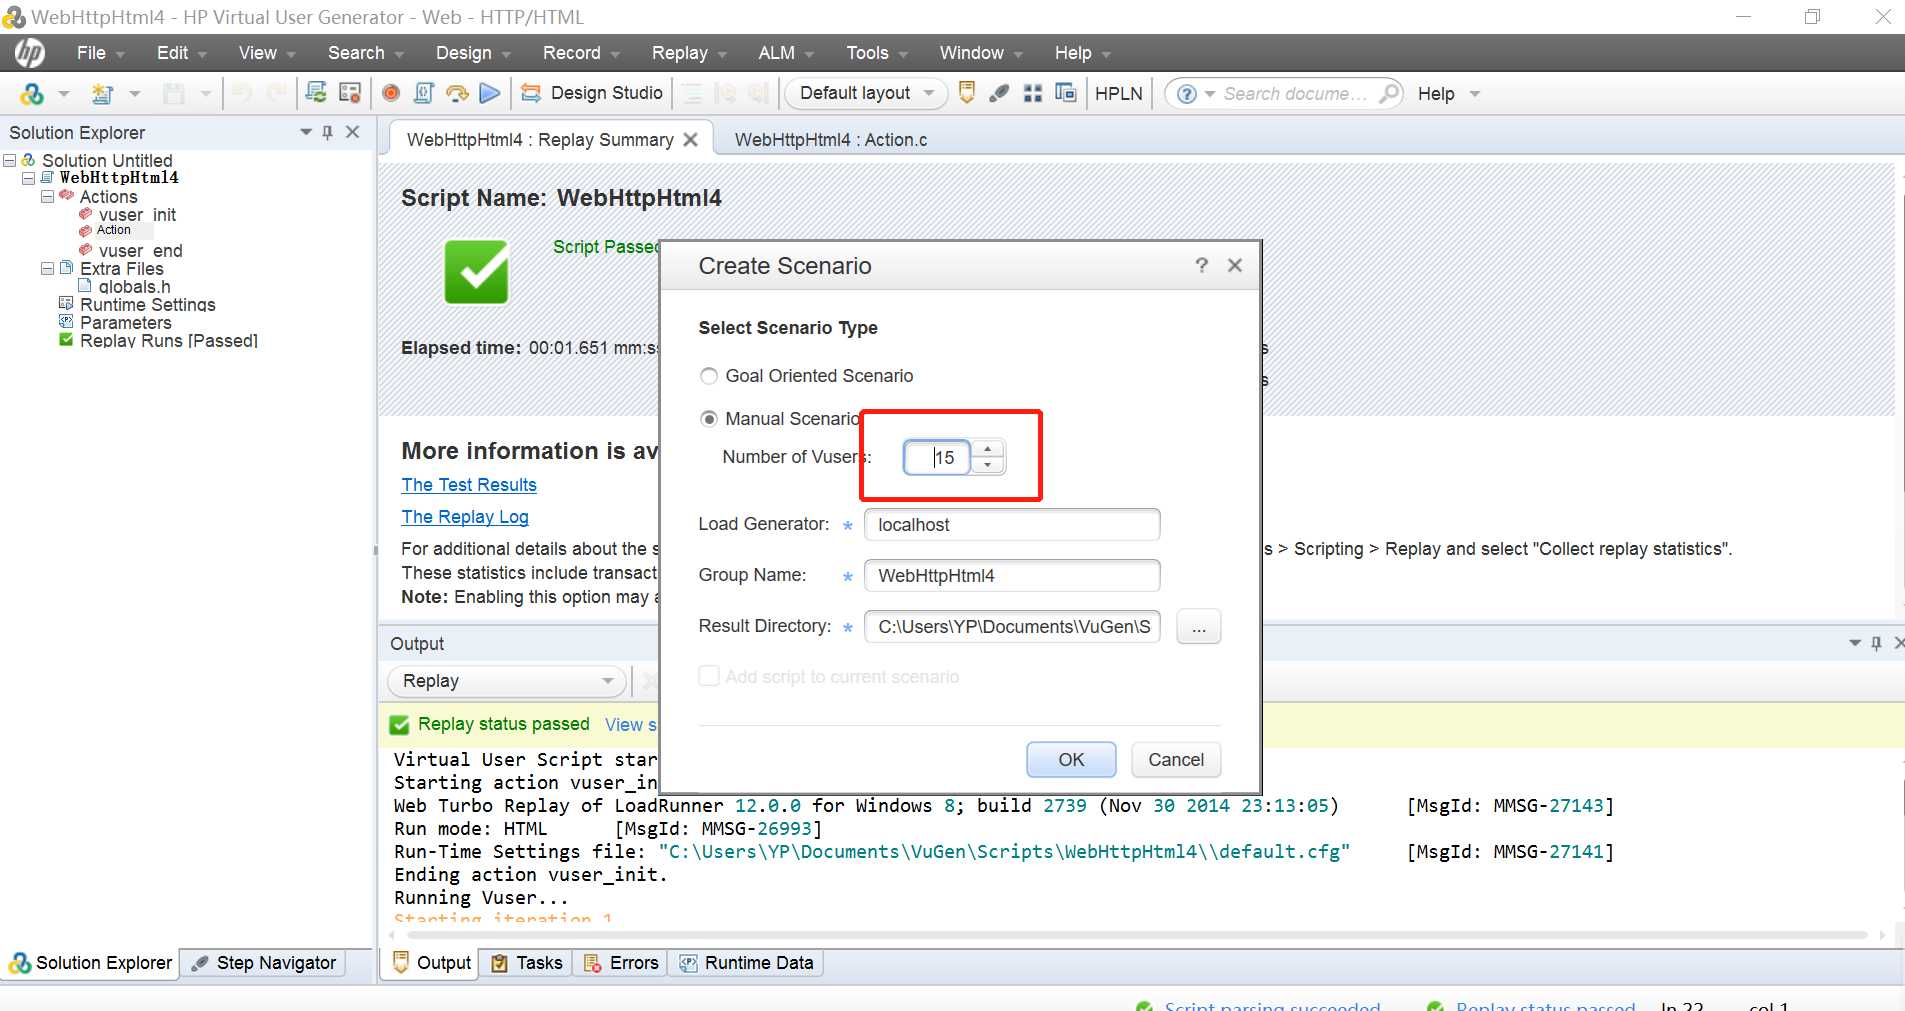The width and height of the screenshot is (1905, 1011).
Task: Open The Replay Log link
Action: click(465, 517)
